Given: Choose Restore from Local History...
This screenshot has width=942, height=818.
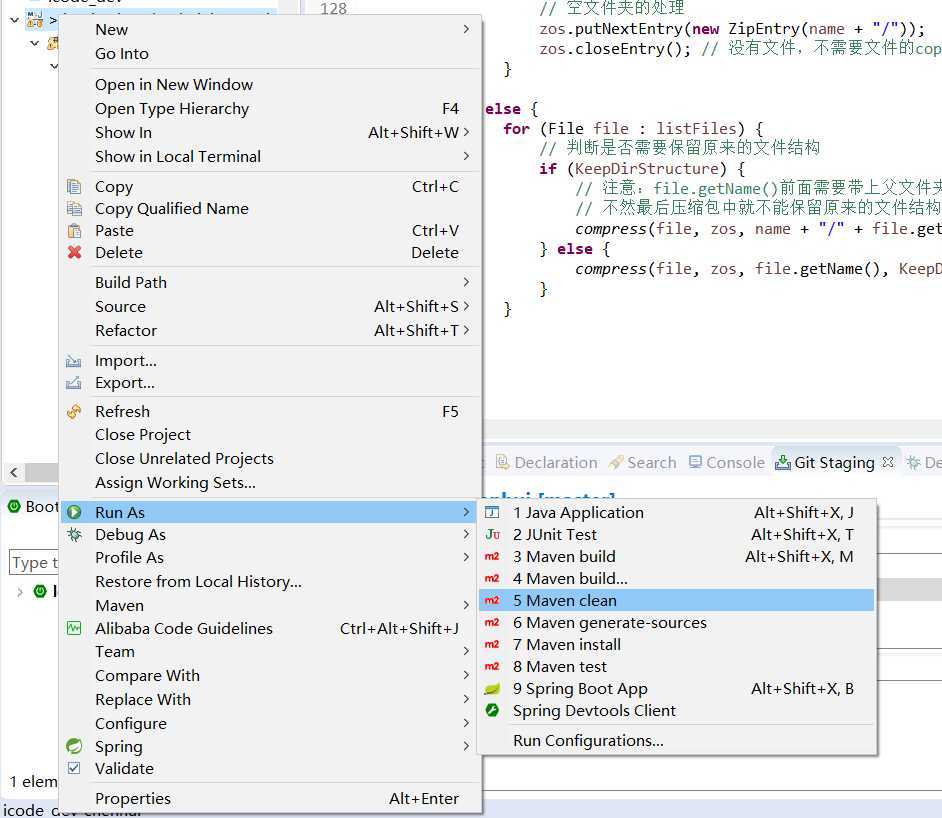Looking at the screenshot, I should 270,581.
